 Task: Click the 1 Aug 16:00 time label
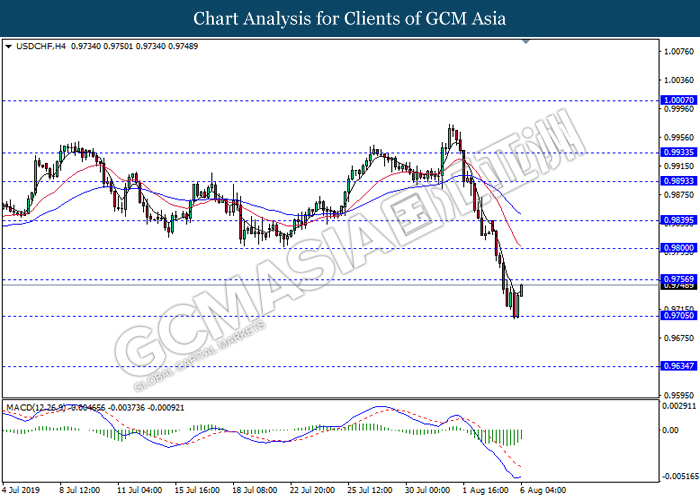pyautogui.click(x=485, y=490)
